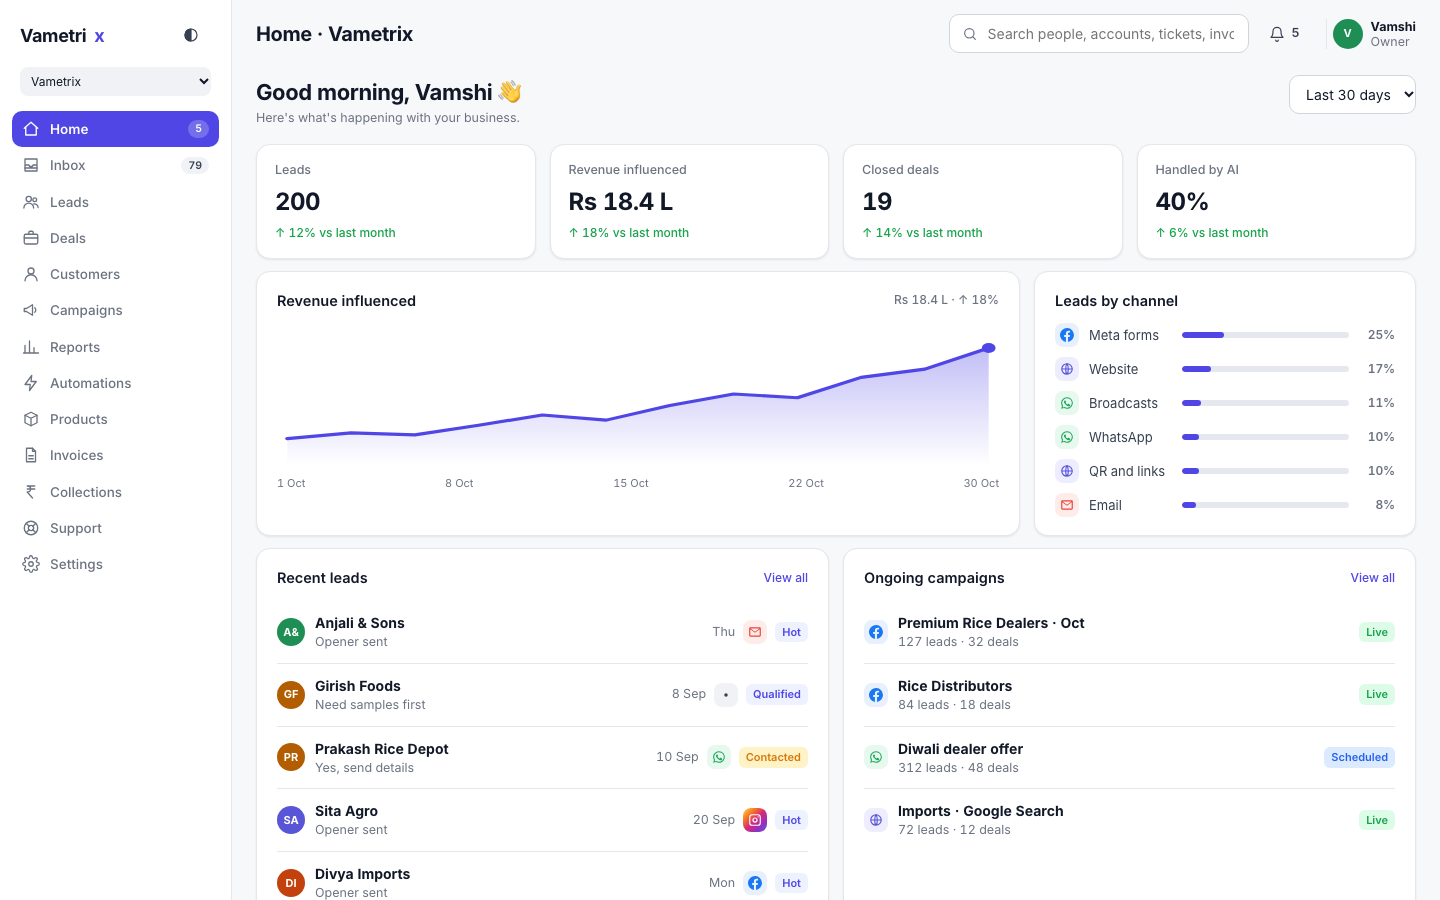Open the Diwali dealer offer campaign
The width and height of the screenshot is (1440, 900).
click(1129, 757)
